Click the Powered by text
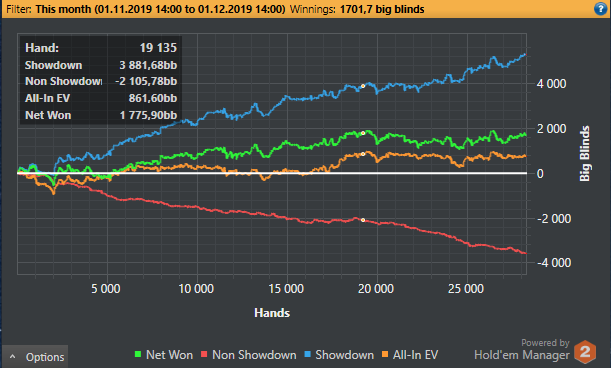 (545, 343)
